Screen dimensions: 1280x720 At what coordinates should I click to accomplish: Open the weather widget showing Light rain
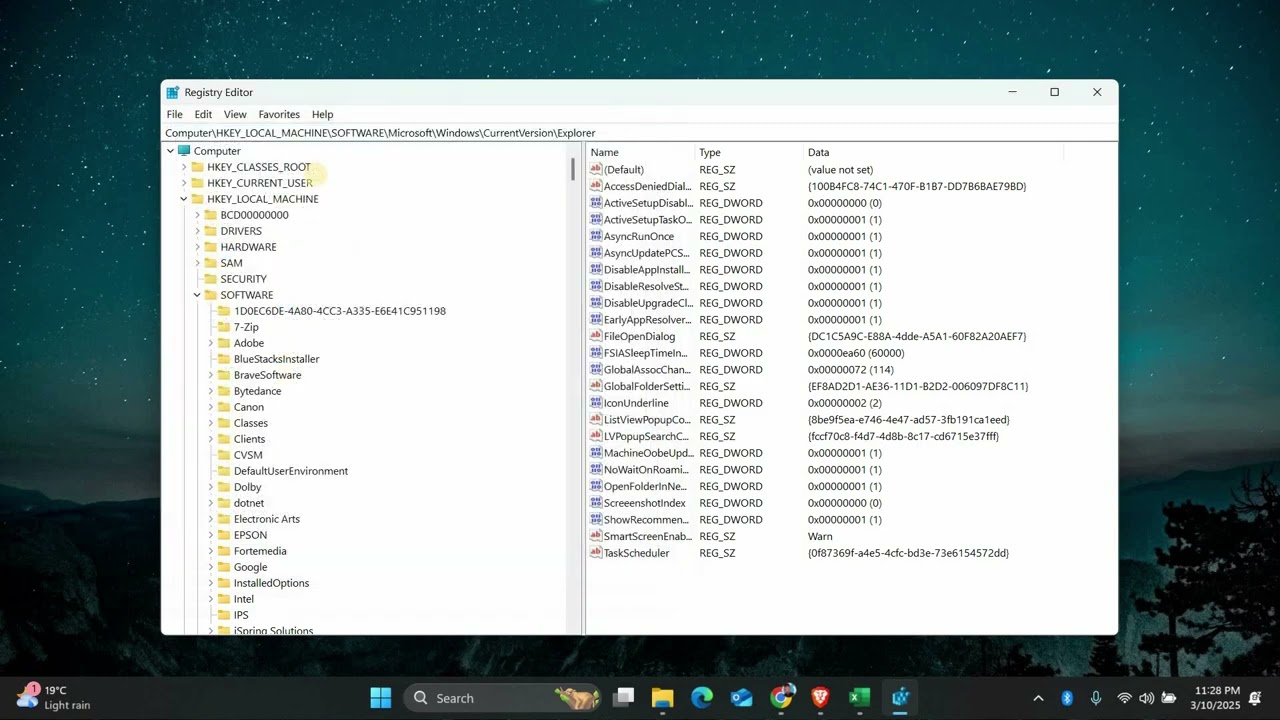[x=55, y=697]
